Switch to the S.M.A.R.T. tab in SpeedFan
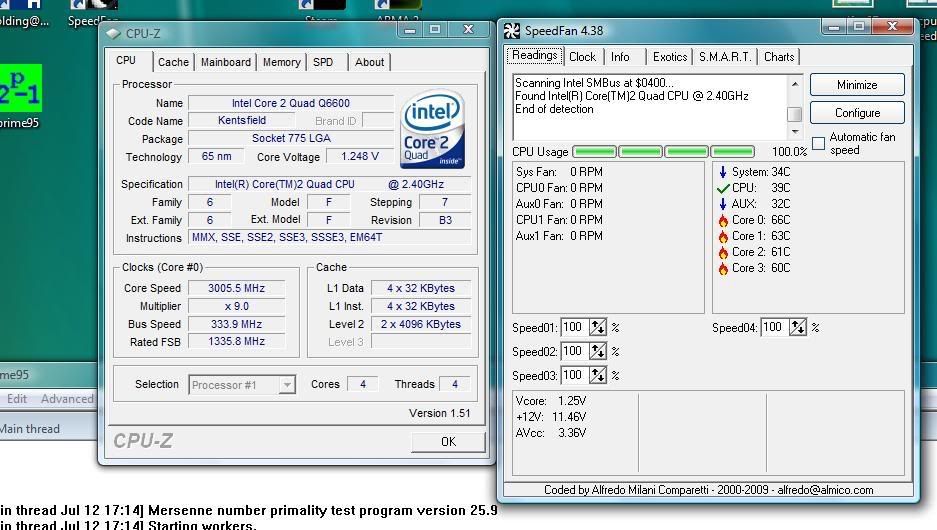 coord(725,57)
